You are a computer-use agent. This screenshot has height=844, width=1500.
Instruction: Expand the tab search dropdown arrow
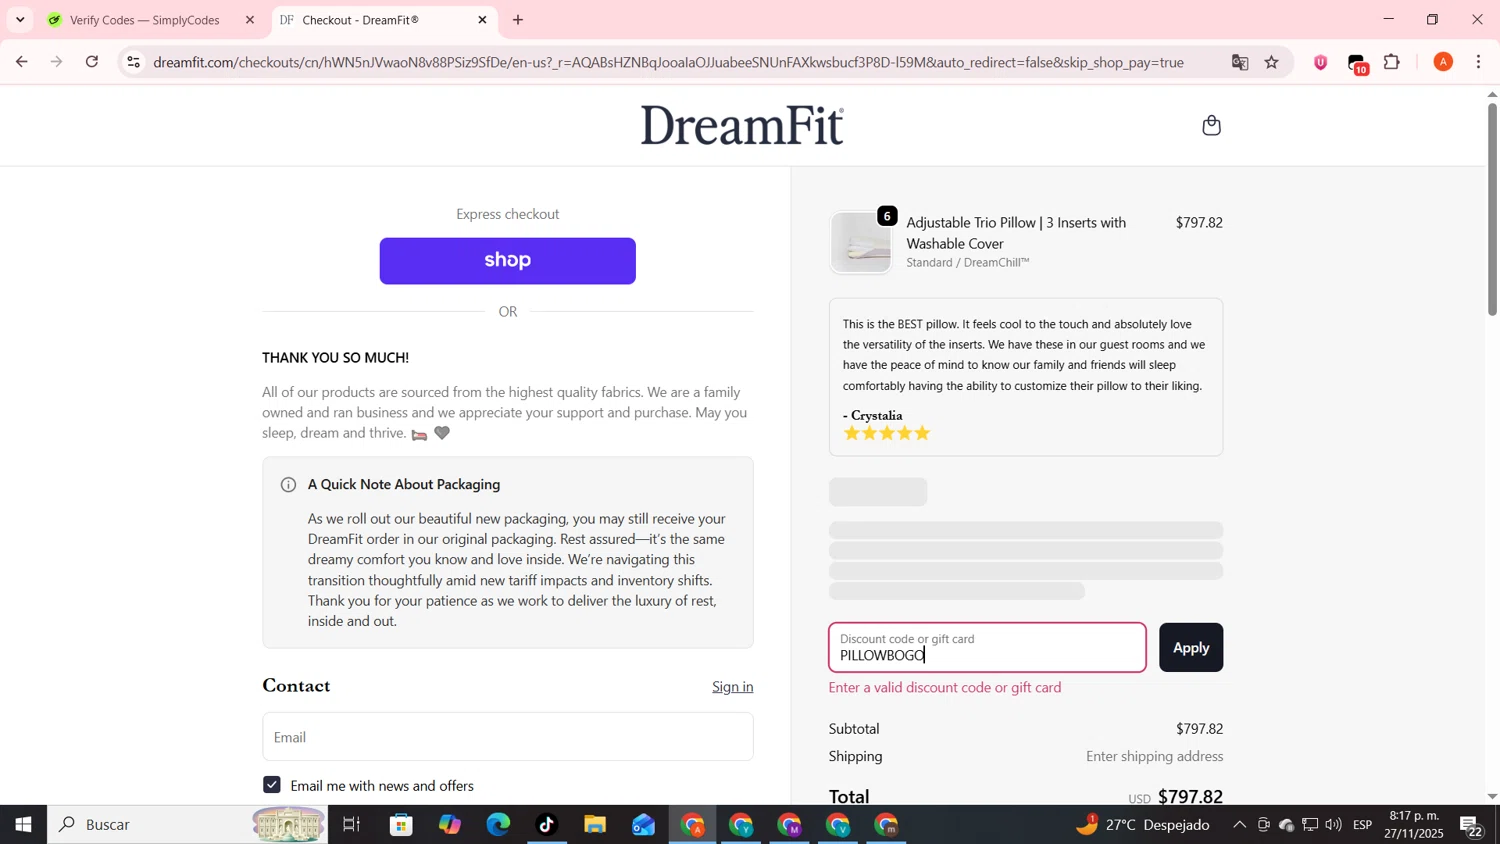[x=20, y=20]
